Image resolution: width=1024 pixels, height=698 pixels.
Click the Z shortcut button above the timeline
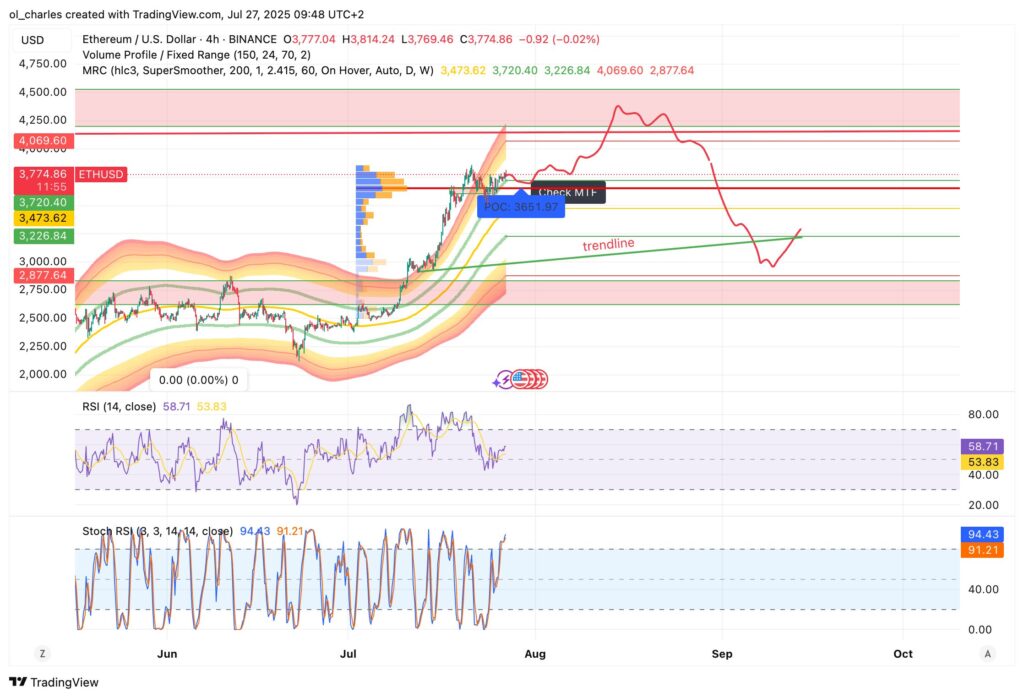pos(42,652)
